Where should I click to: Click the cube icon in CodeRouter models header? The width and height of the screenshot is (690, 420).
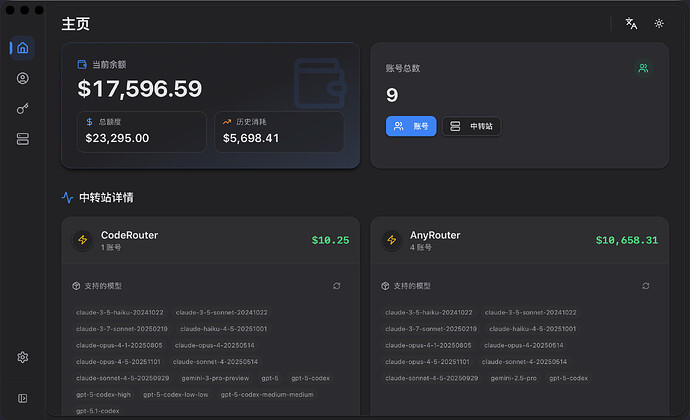pyautogui.click(x=76, y=286)
